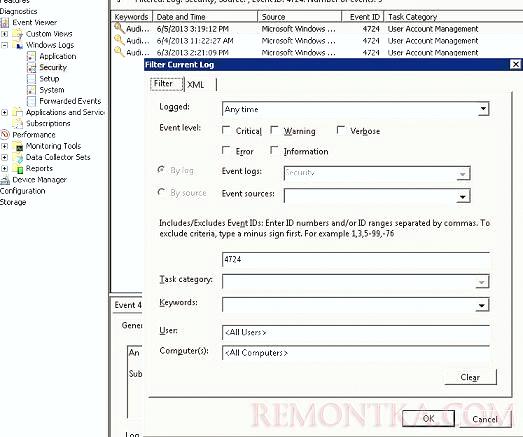Click the Computer(s) input field
This screenshot has width=523, height=437.
(x=356, y=353)
